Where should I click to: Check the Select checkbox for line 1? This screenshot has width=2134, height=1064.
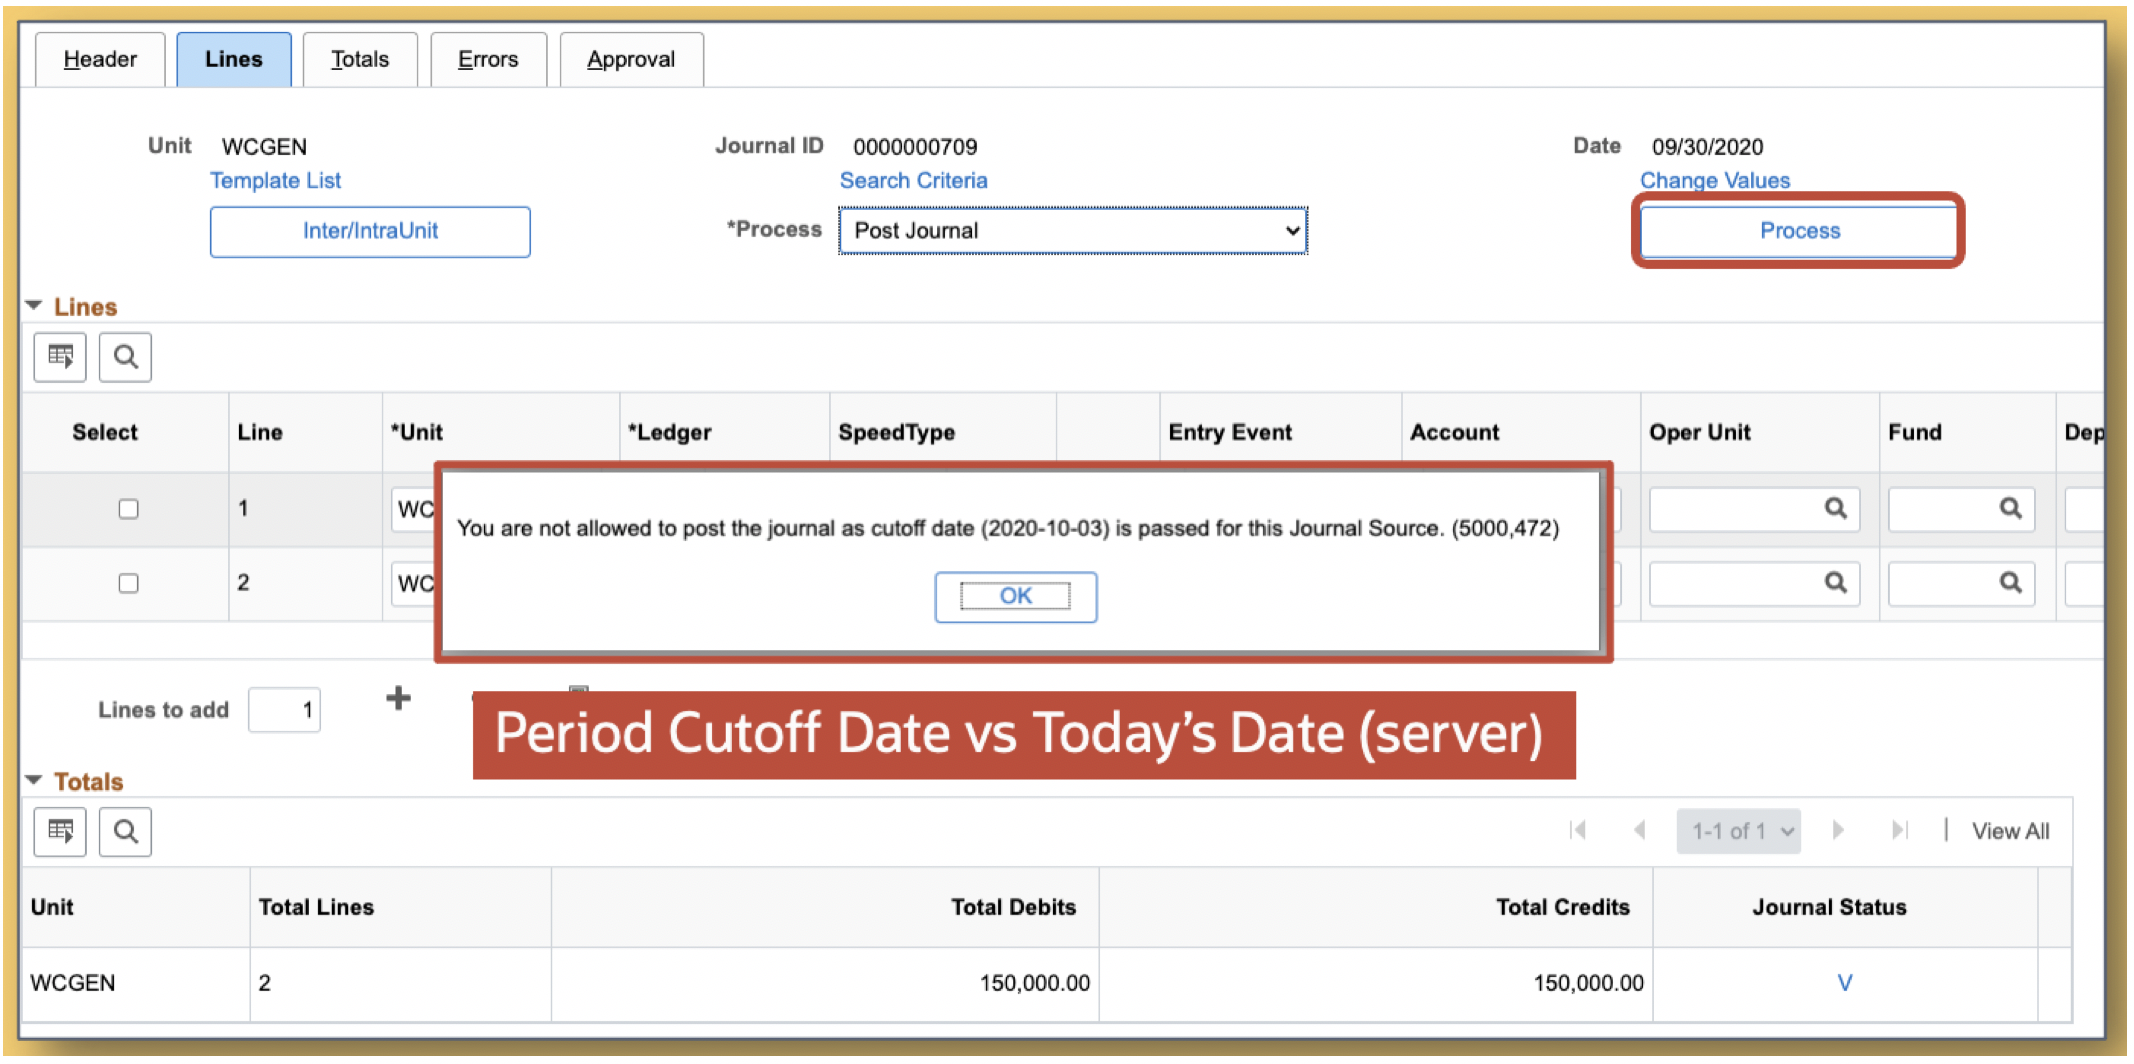coord(128,509)
